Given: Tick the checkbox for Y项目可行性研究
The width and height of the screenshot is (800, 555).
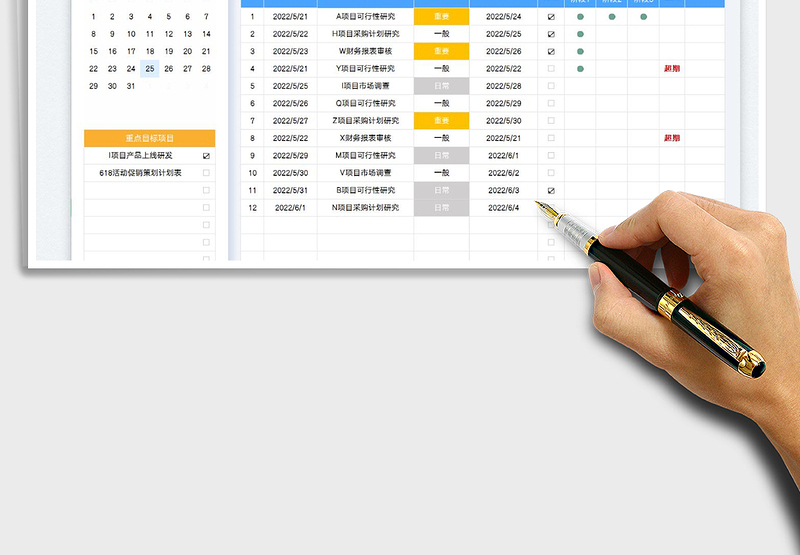Looking at the screenshot, I should click(551, 69).
